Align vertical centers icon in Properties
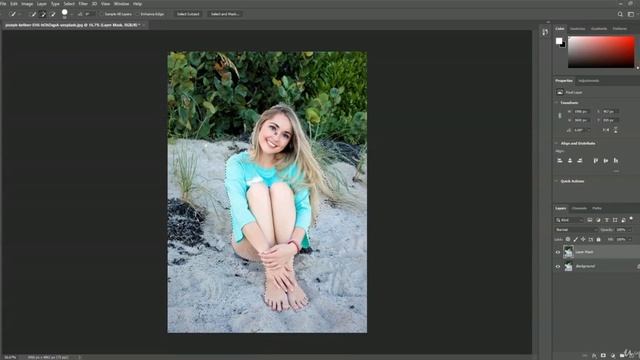This screenshot has height=360, width=640. (606, 160)
